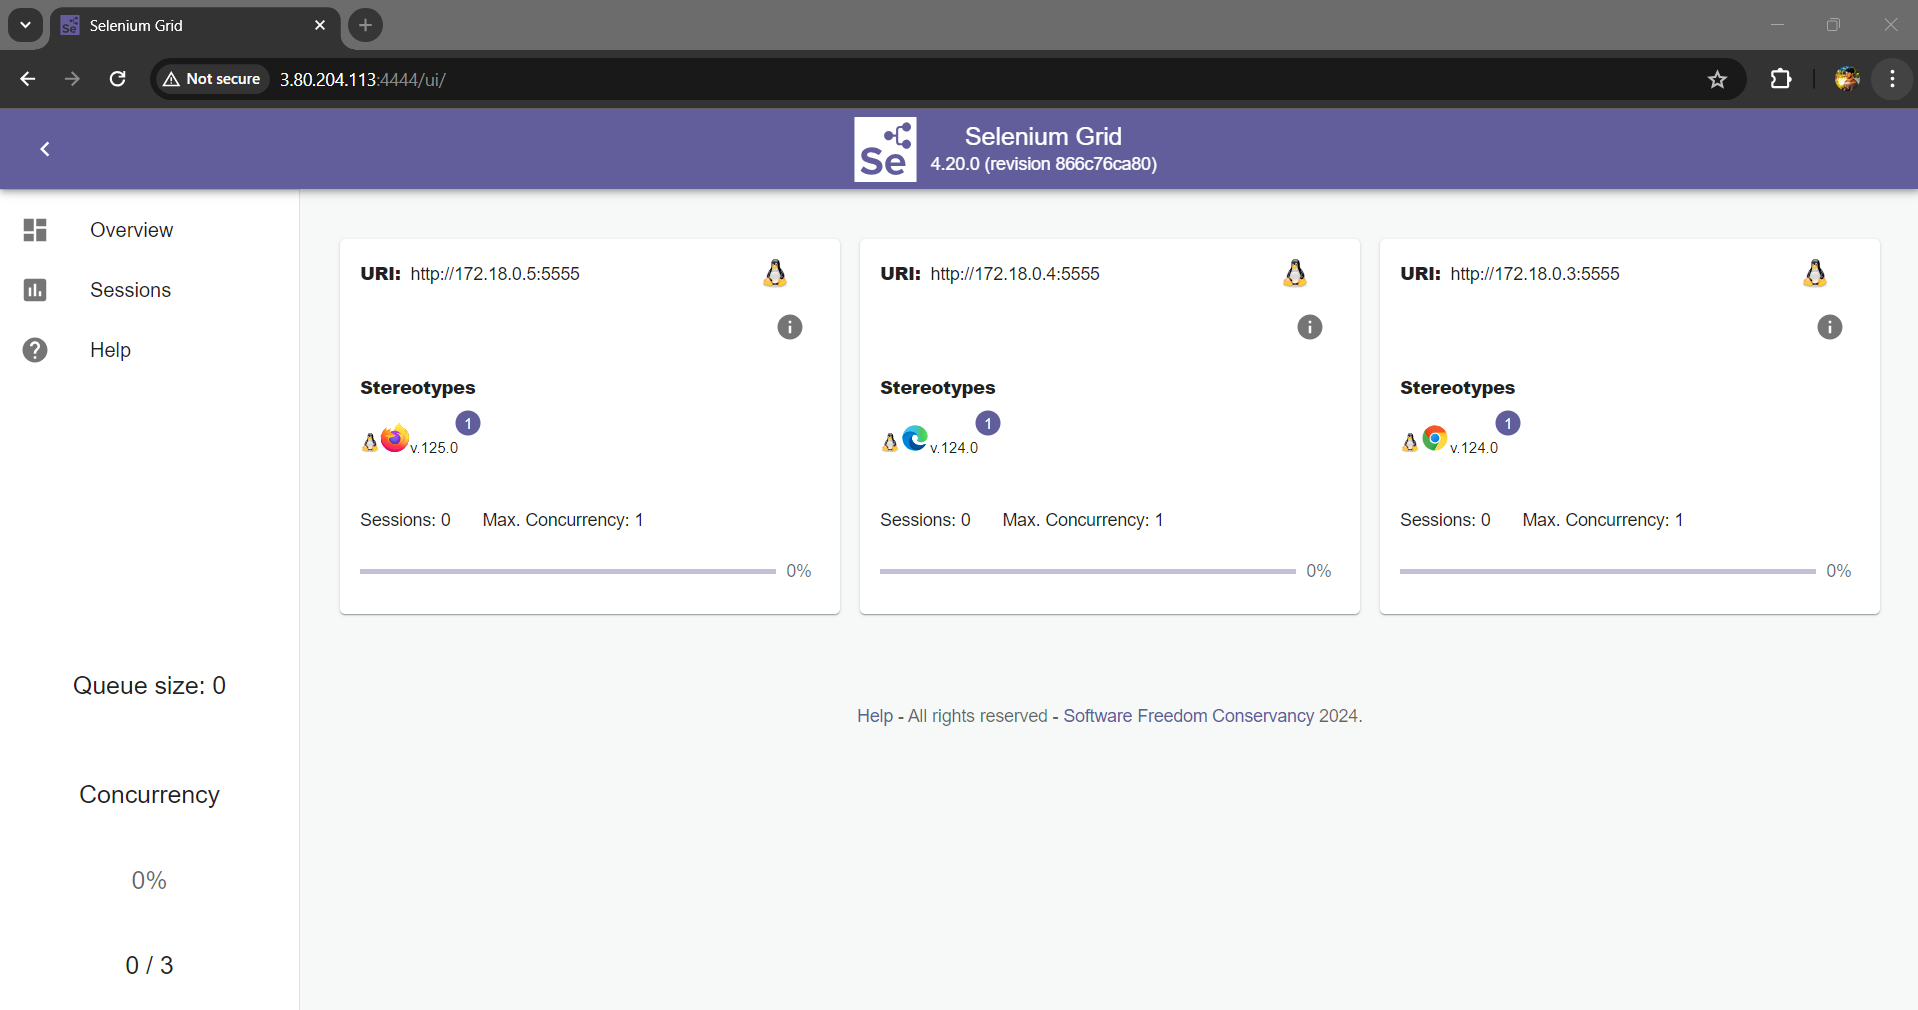Click the 0 / 3 concurrency count
Viewport: 1918px width, 1010px height.
point(149,965)
